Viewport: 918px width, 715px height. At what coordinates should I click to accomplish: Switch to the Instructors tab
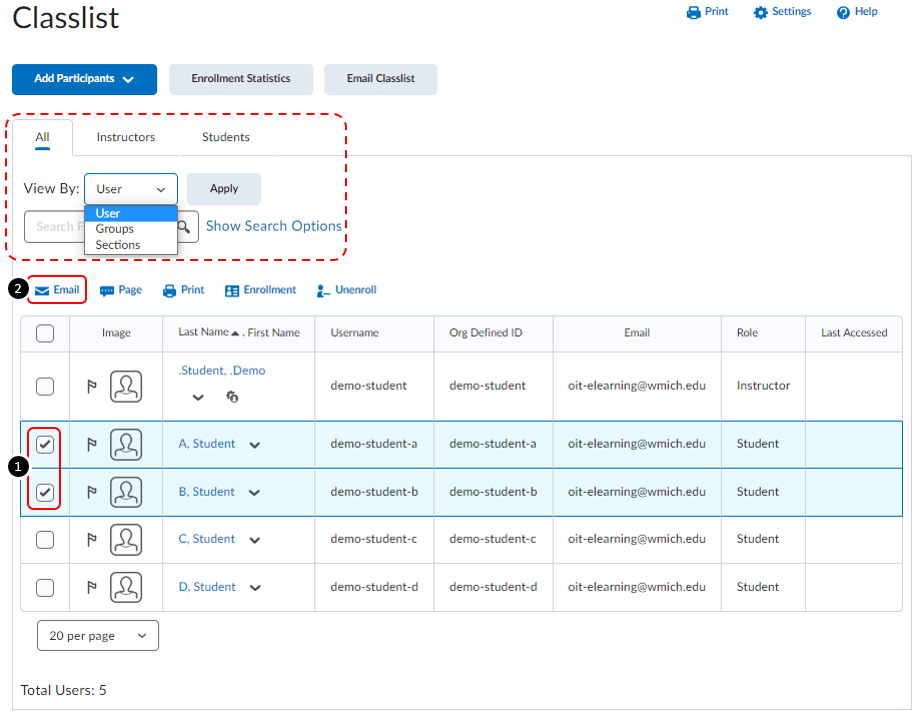coord(126,137)
